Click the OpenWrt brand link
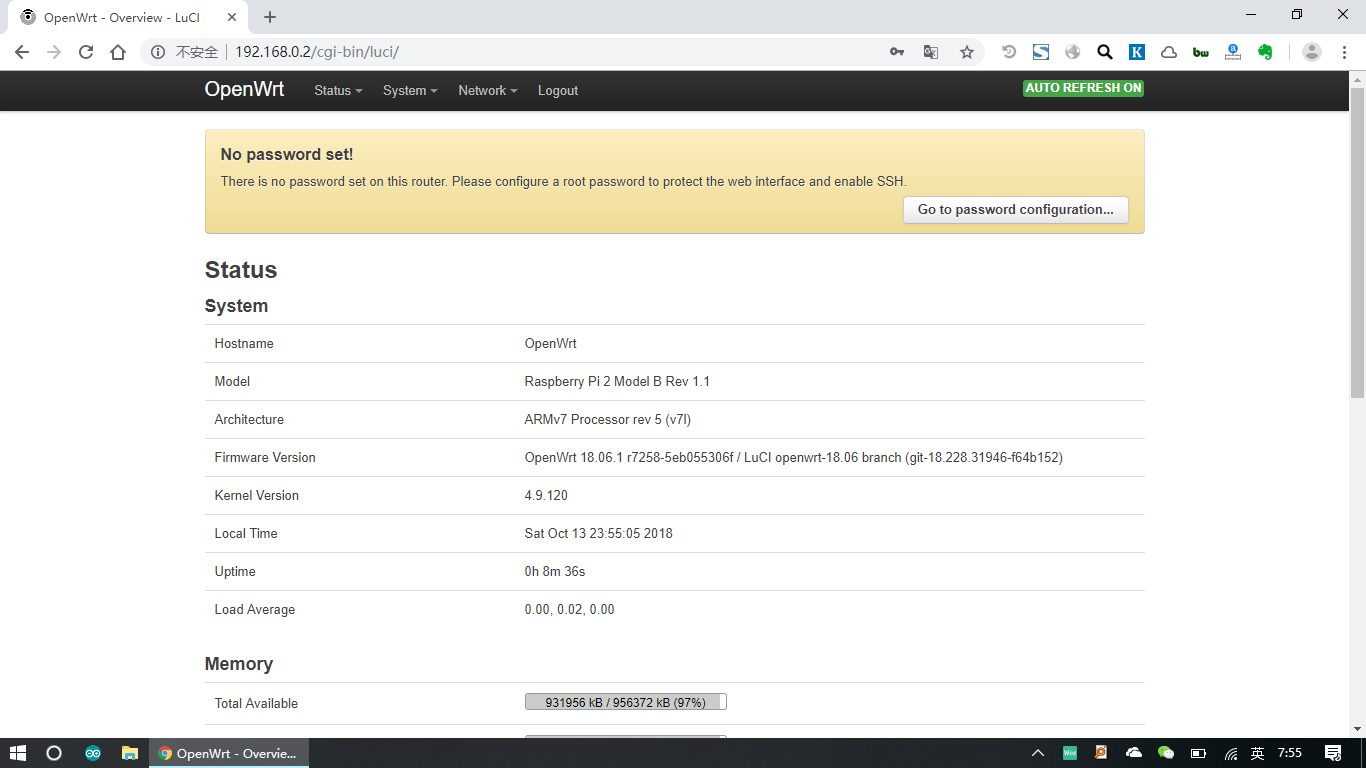Screen dimensions: 1366x768 (244, 89)
